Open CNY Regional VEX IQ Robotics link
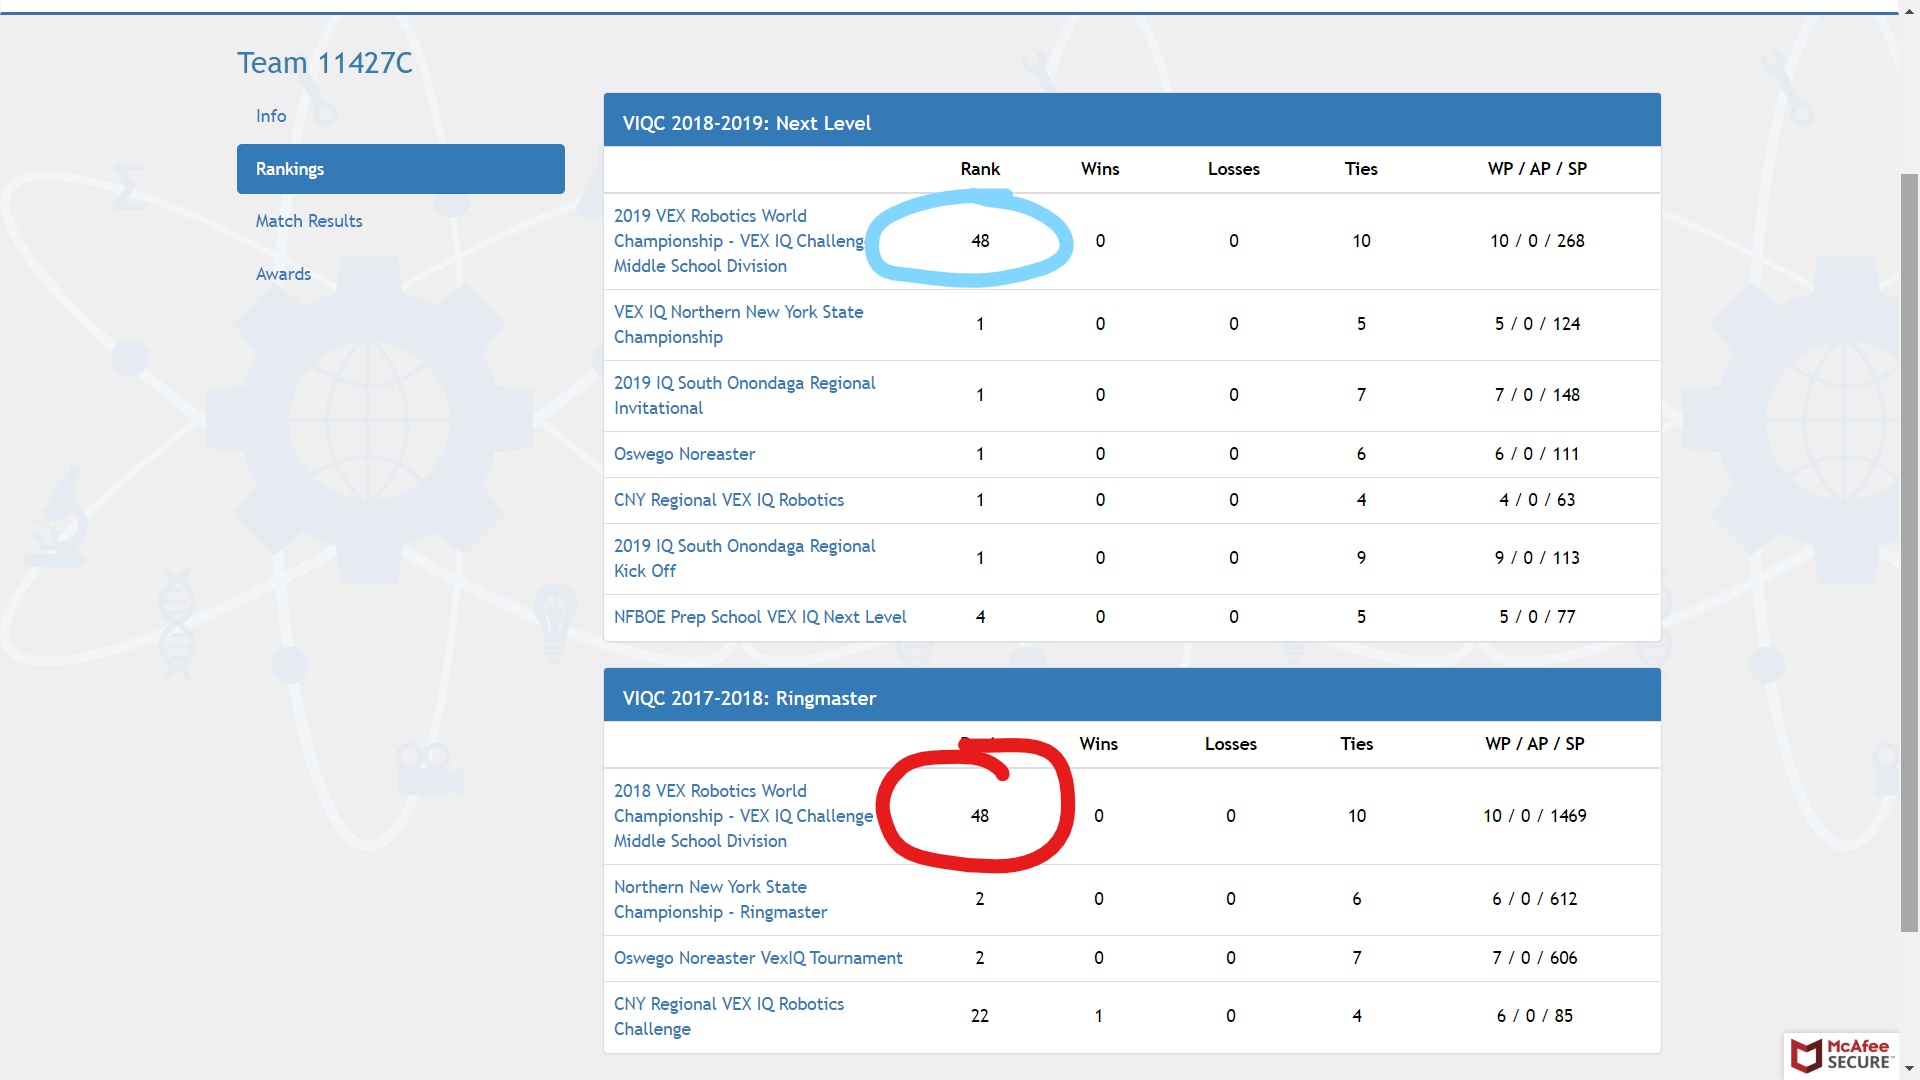The width and height of the screenshot is (1920, 1080). [729, 500]
